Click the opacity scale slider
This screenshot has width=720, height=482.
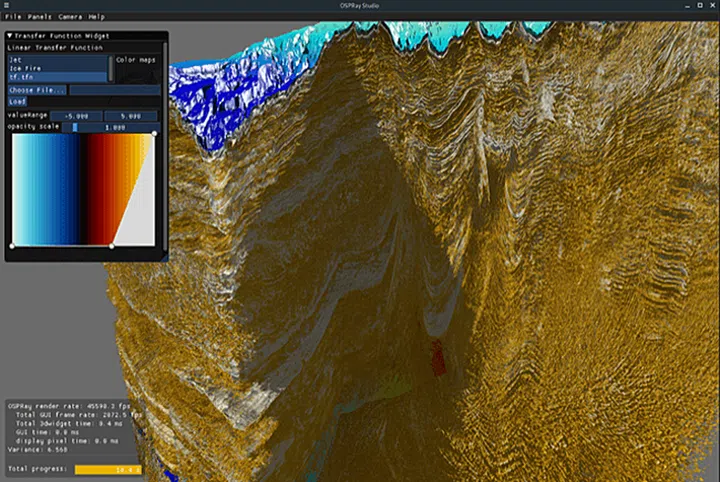pos(110,127)
